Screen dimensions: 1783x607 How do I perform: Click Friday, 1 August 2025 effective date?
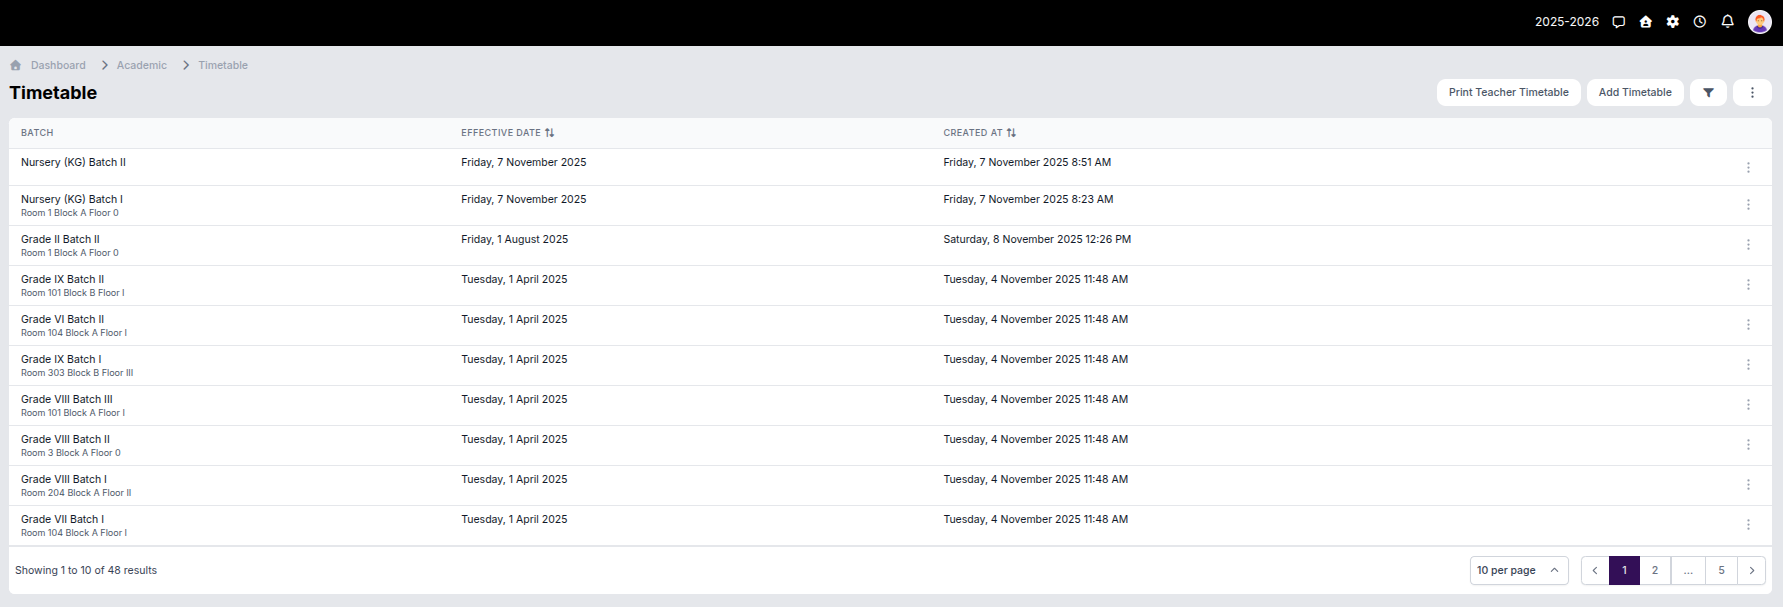pos(514,239)
